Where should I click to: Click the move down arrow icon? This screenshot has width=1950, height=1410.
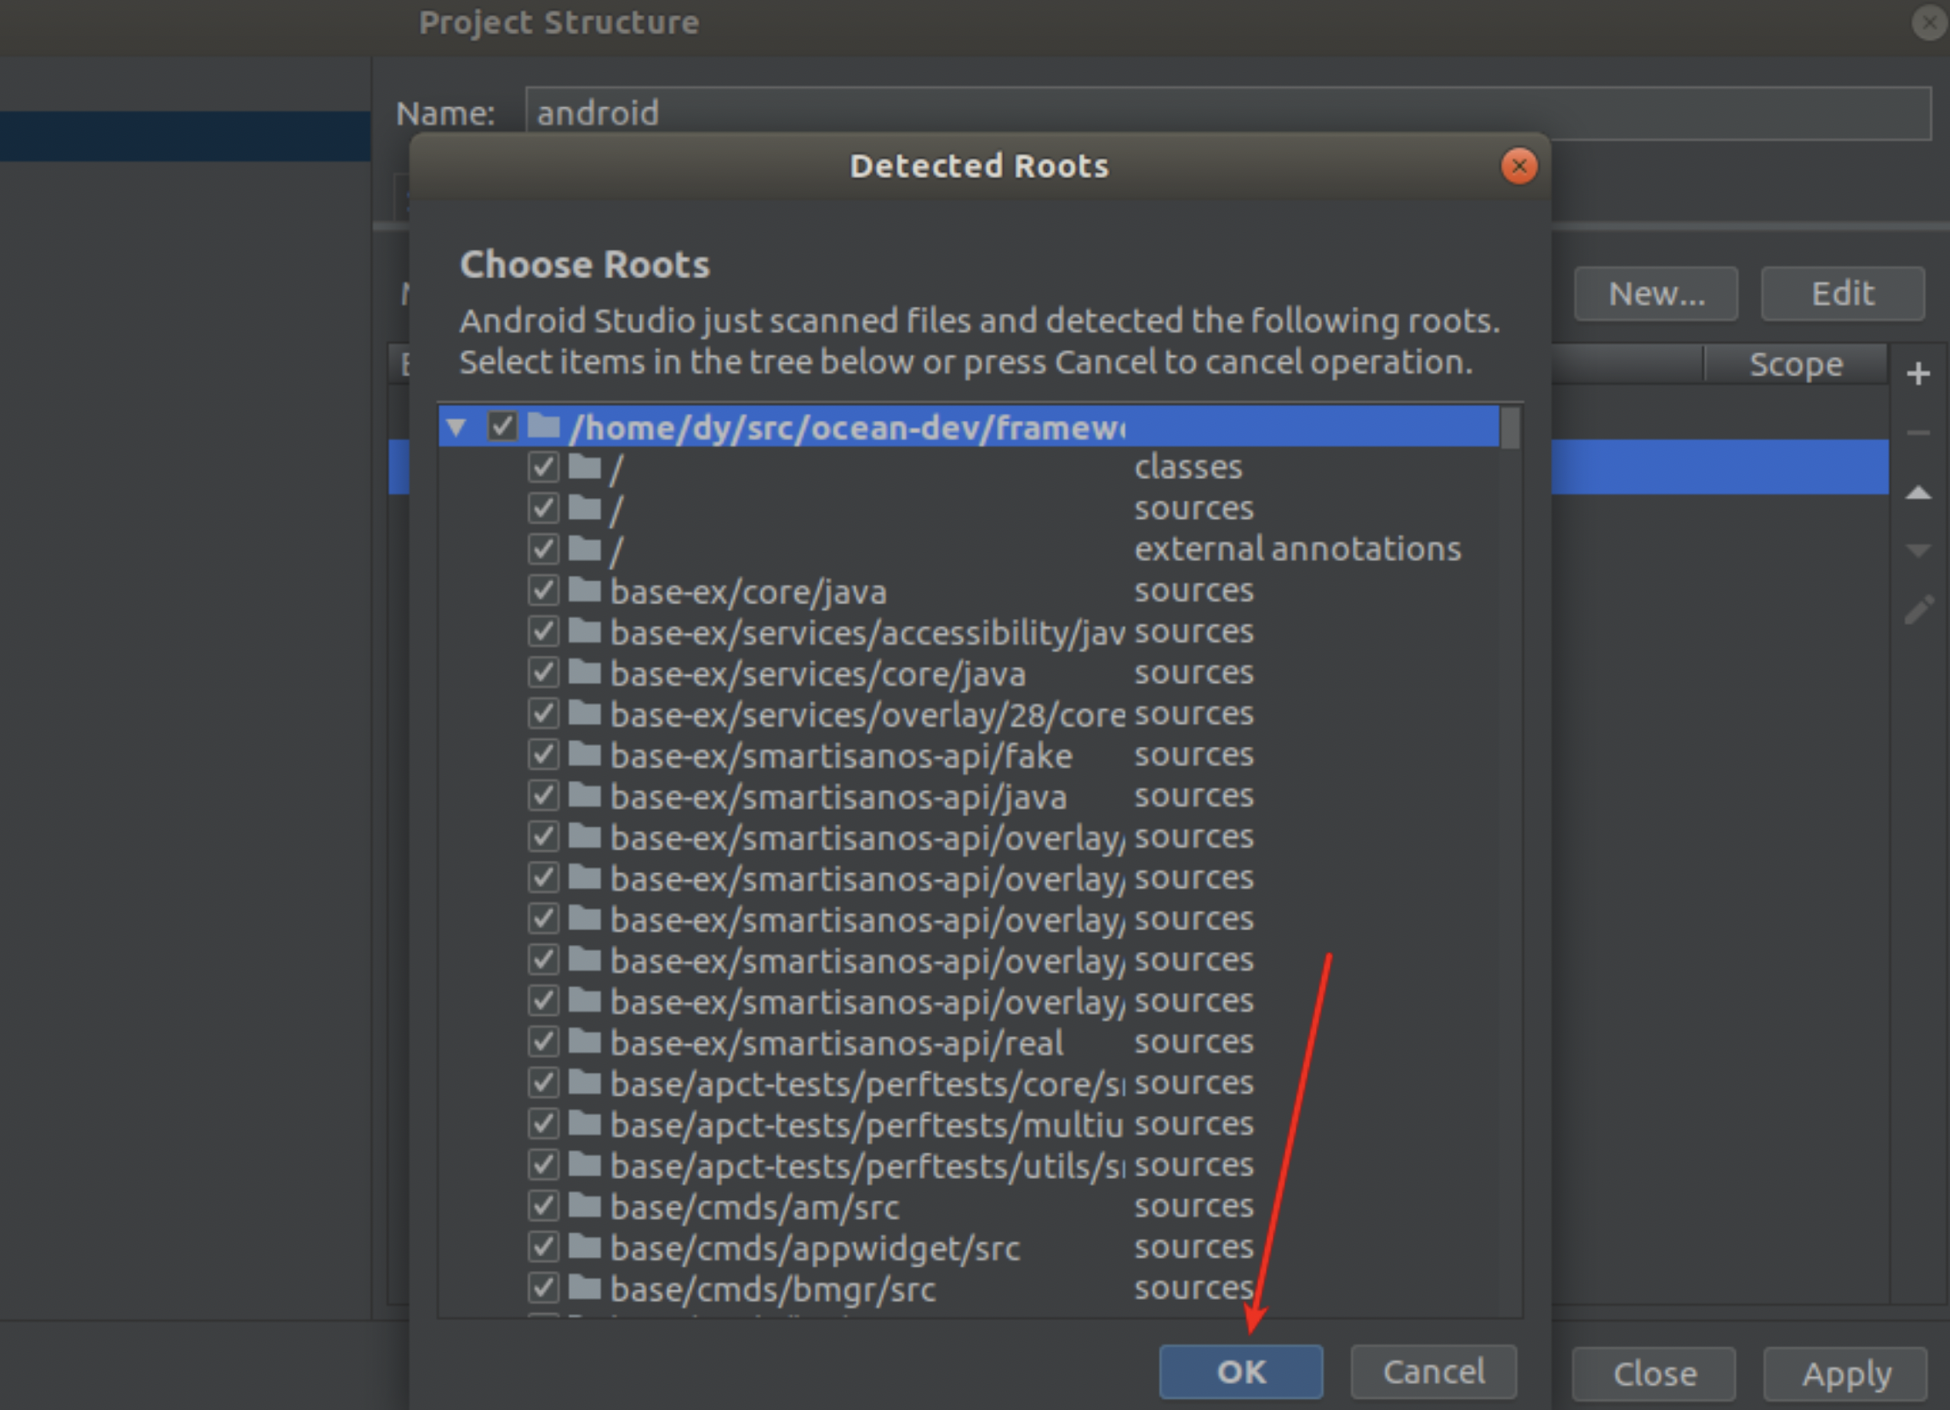point(1917,551)
